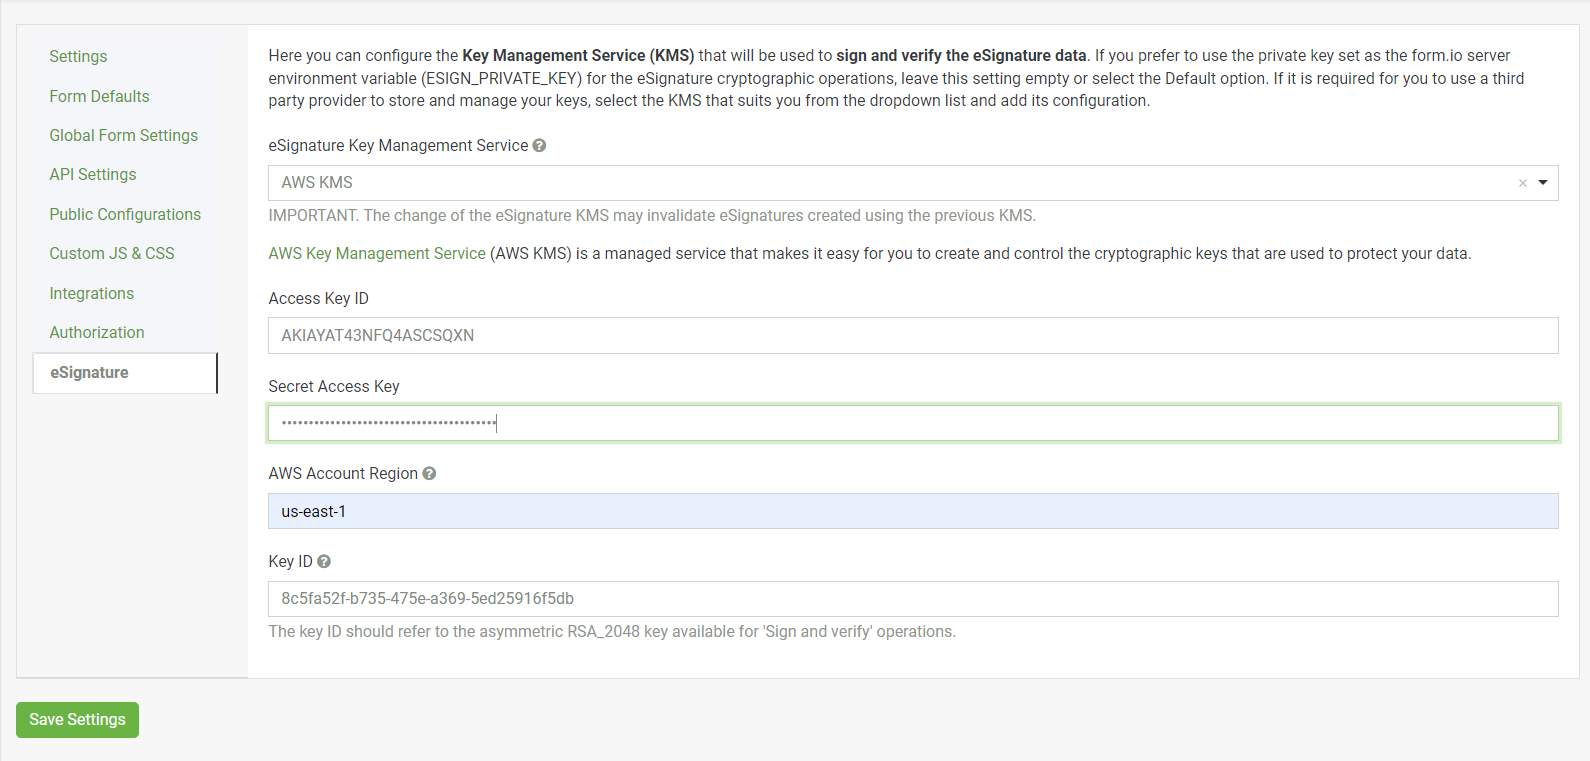Open the eSignature KMS help tooltip icon

tap(539, 146)
